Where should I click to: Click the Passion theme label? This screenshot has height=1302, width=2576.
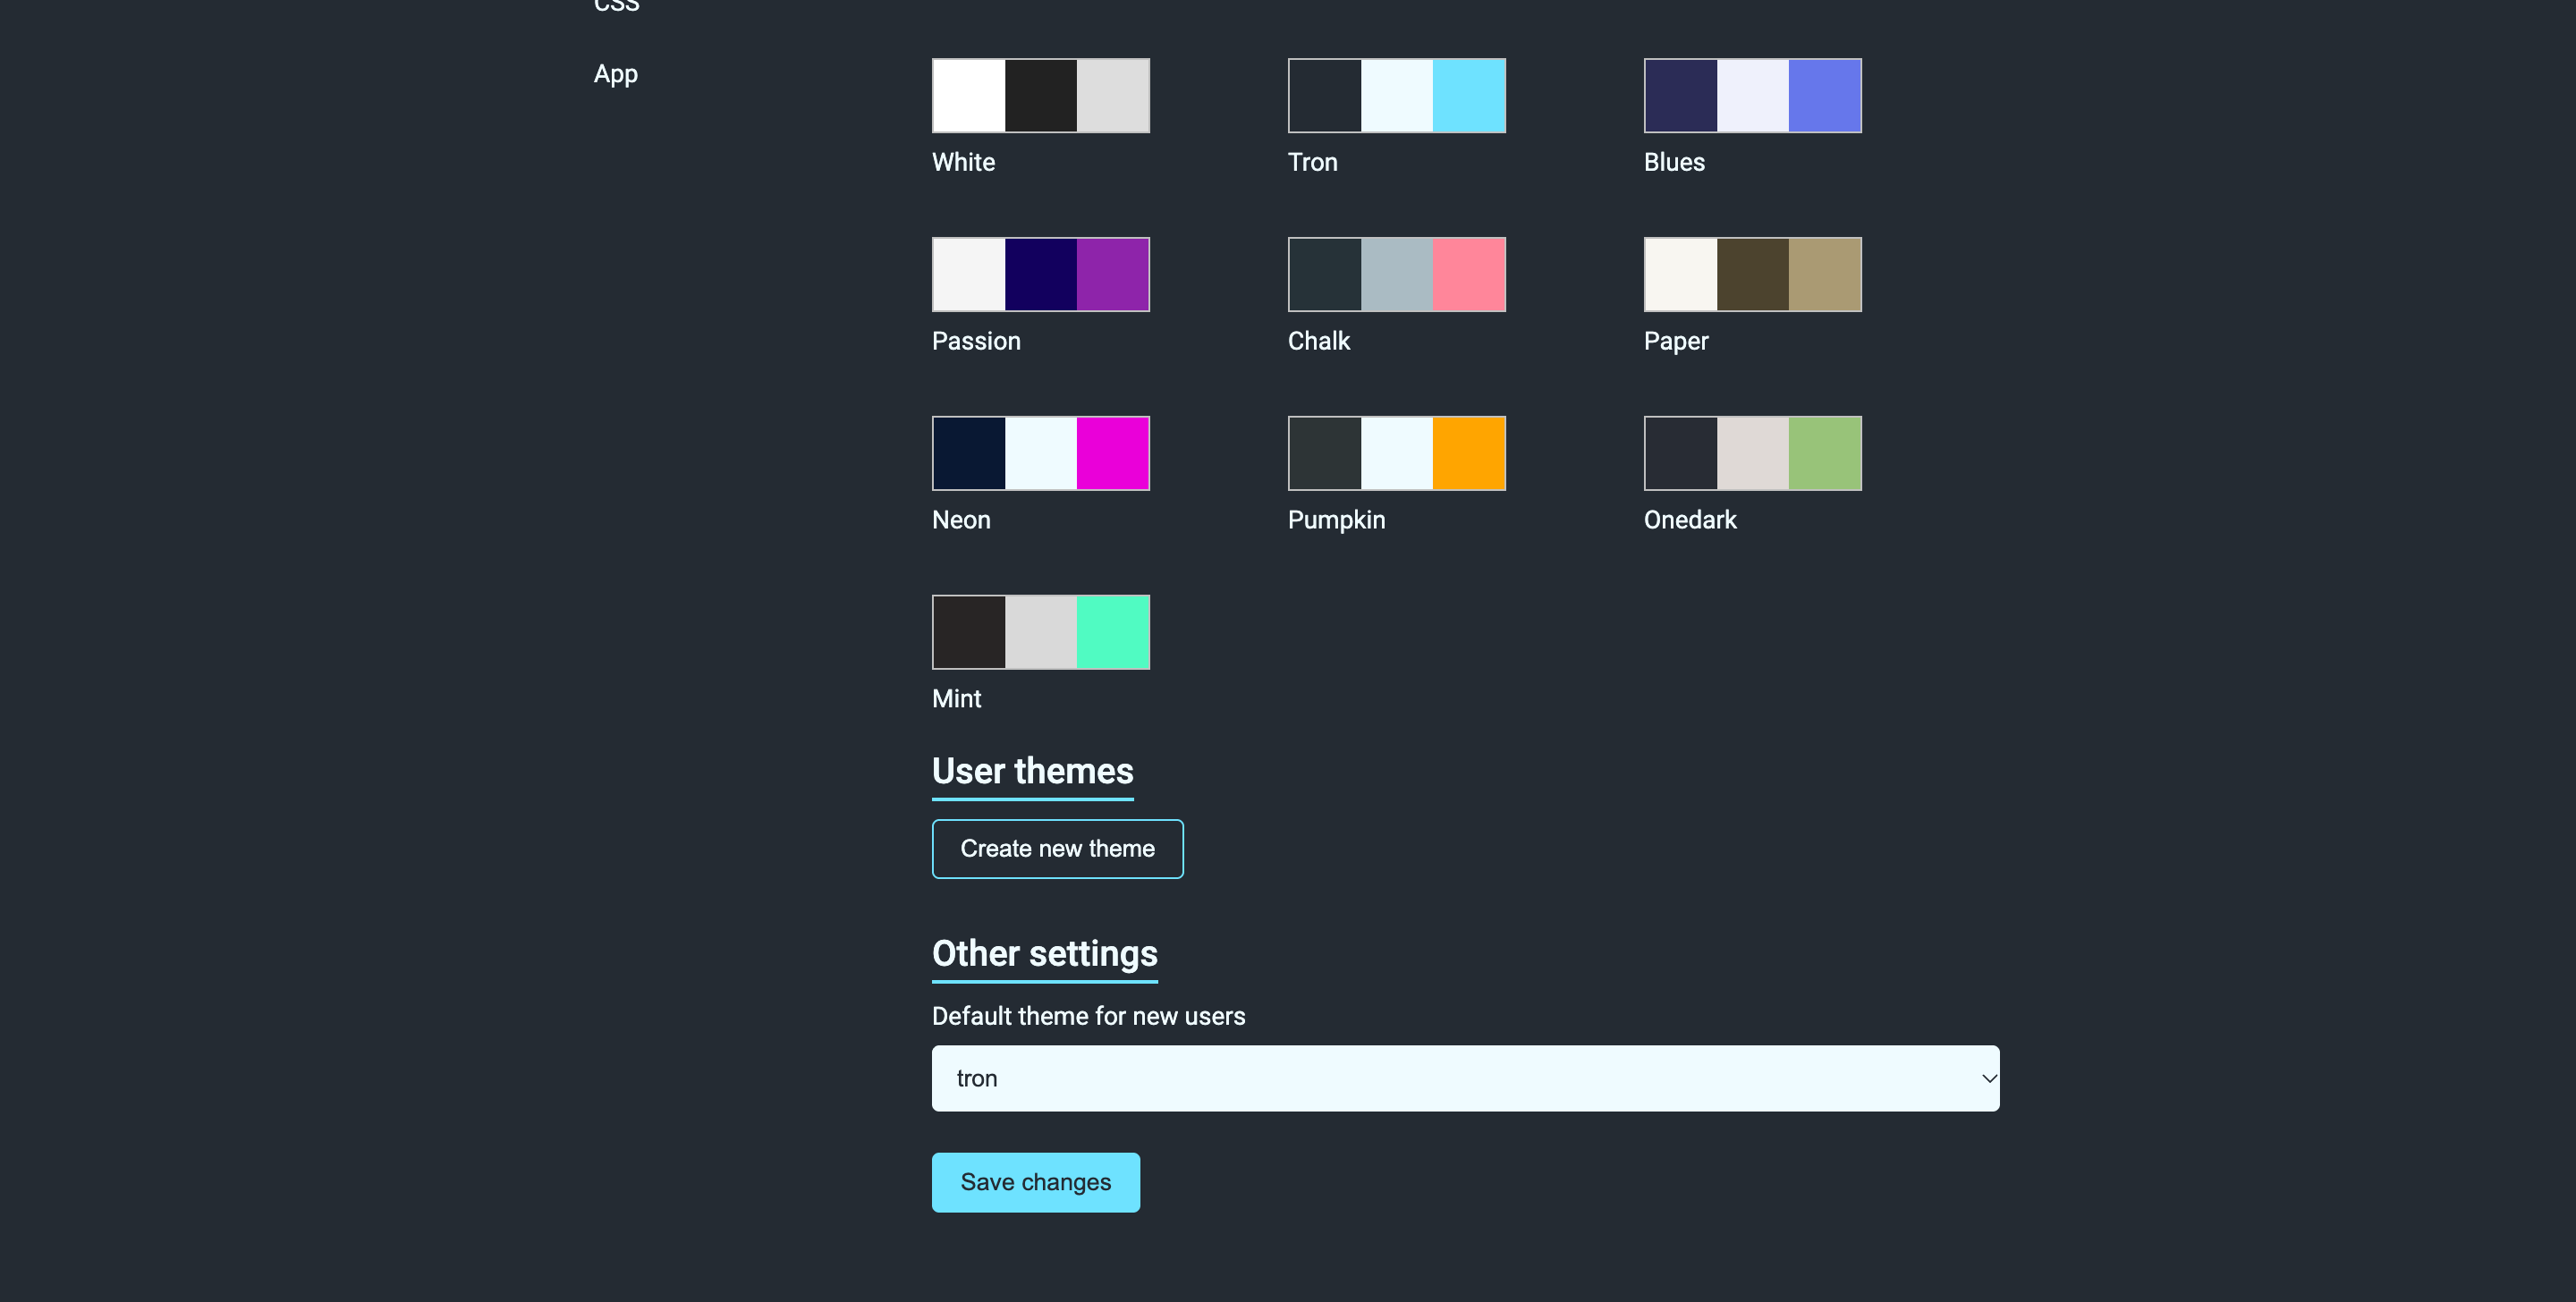click(976, 341)
